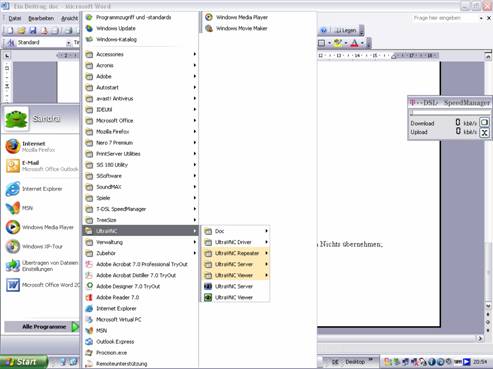This screenshot has height=369, width=493.
Task: Click the Windows Start button
Action: coord(23,362)
